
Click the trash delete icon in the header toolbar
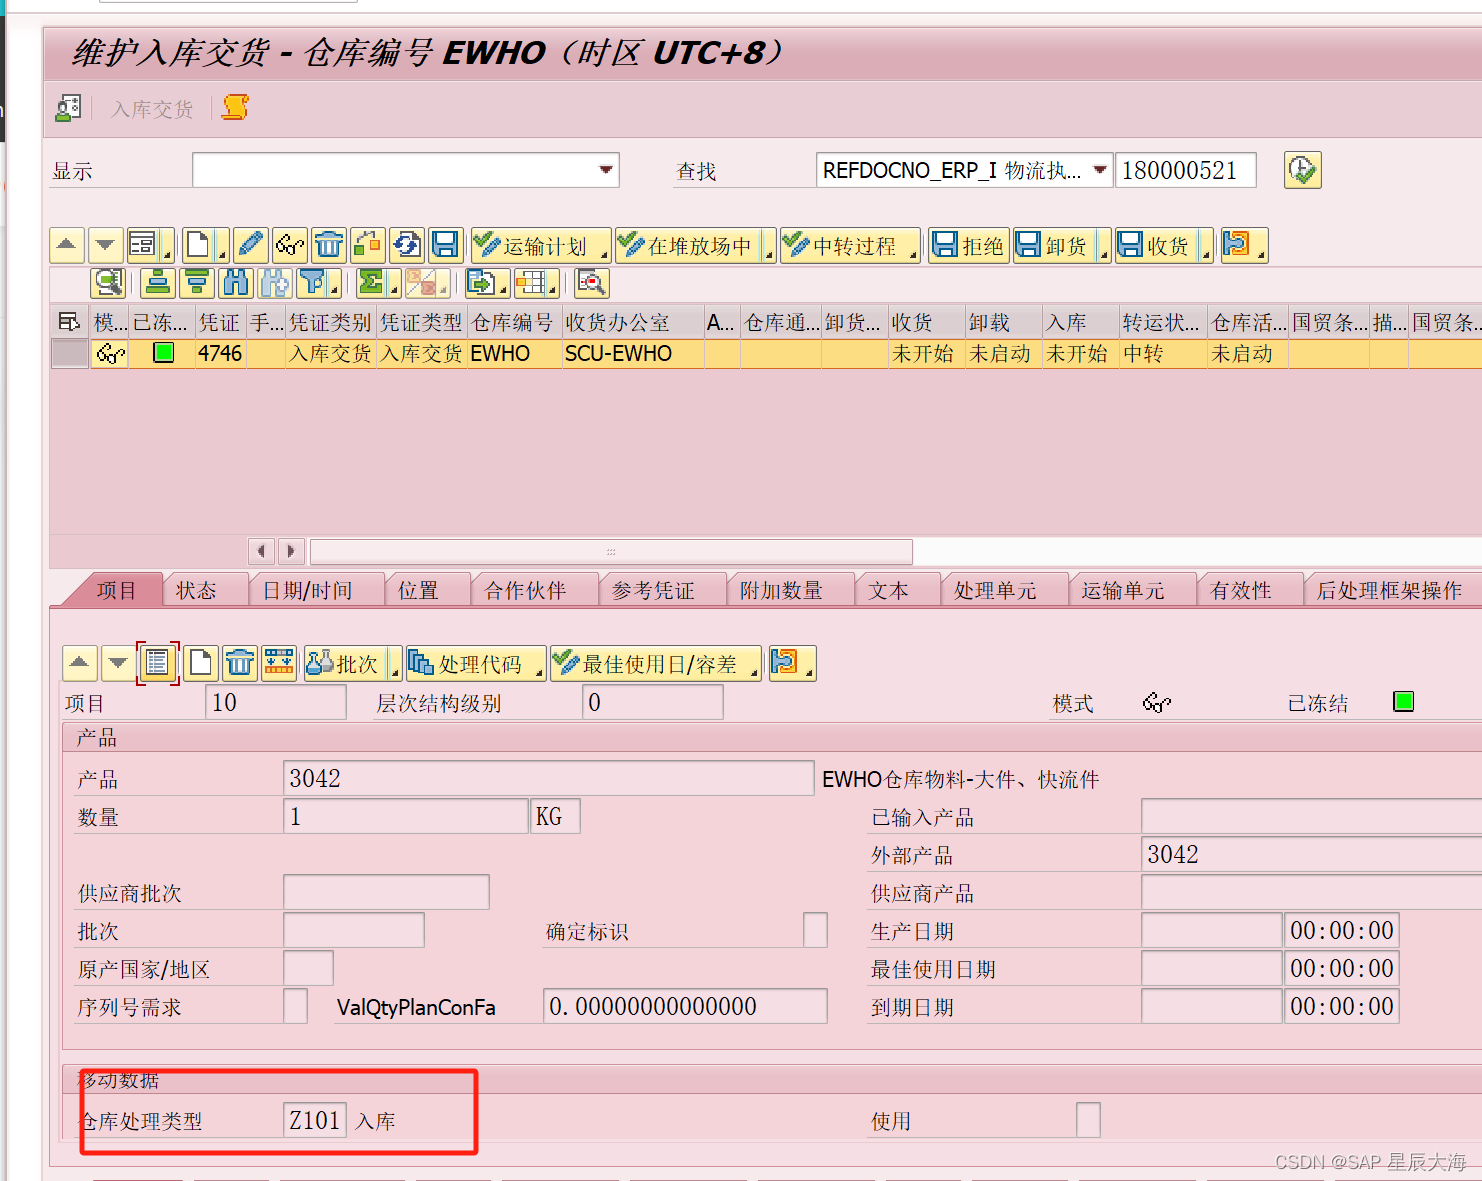tap(328, 245)
